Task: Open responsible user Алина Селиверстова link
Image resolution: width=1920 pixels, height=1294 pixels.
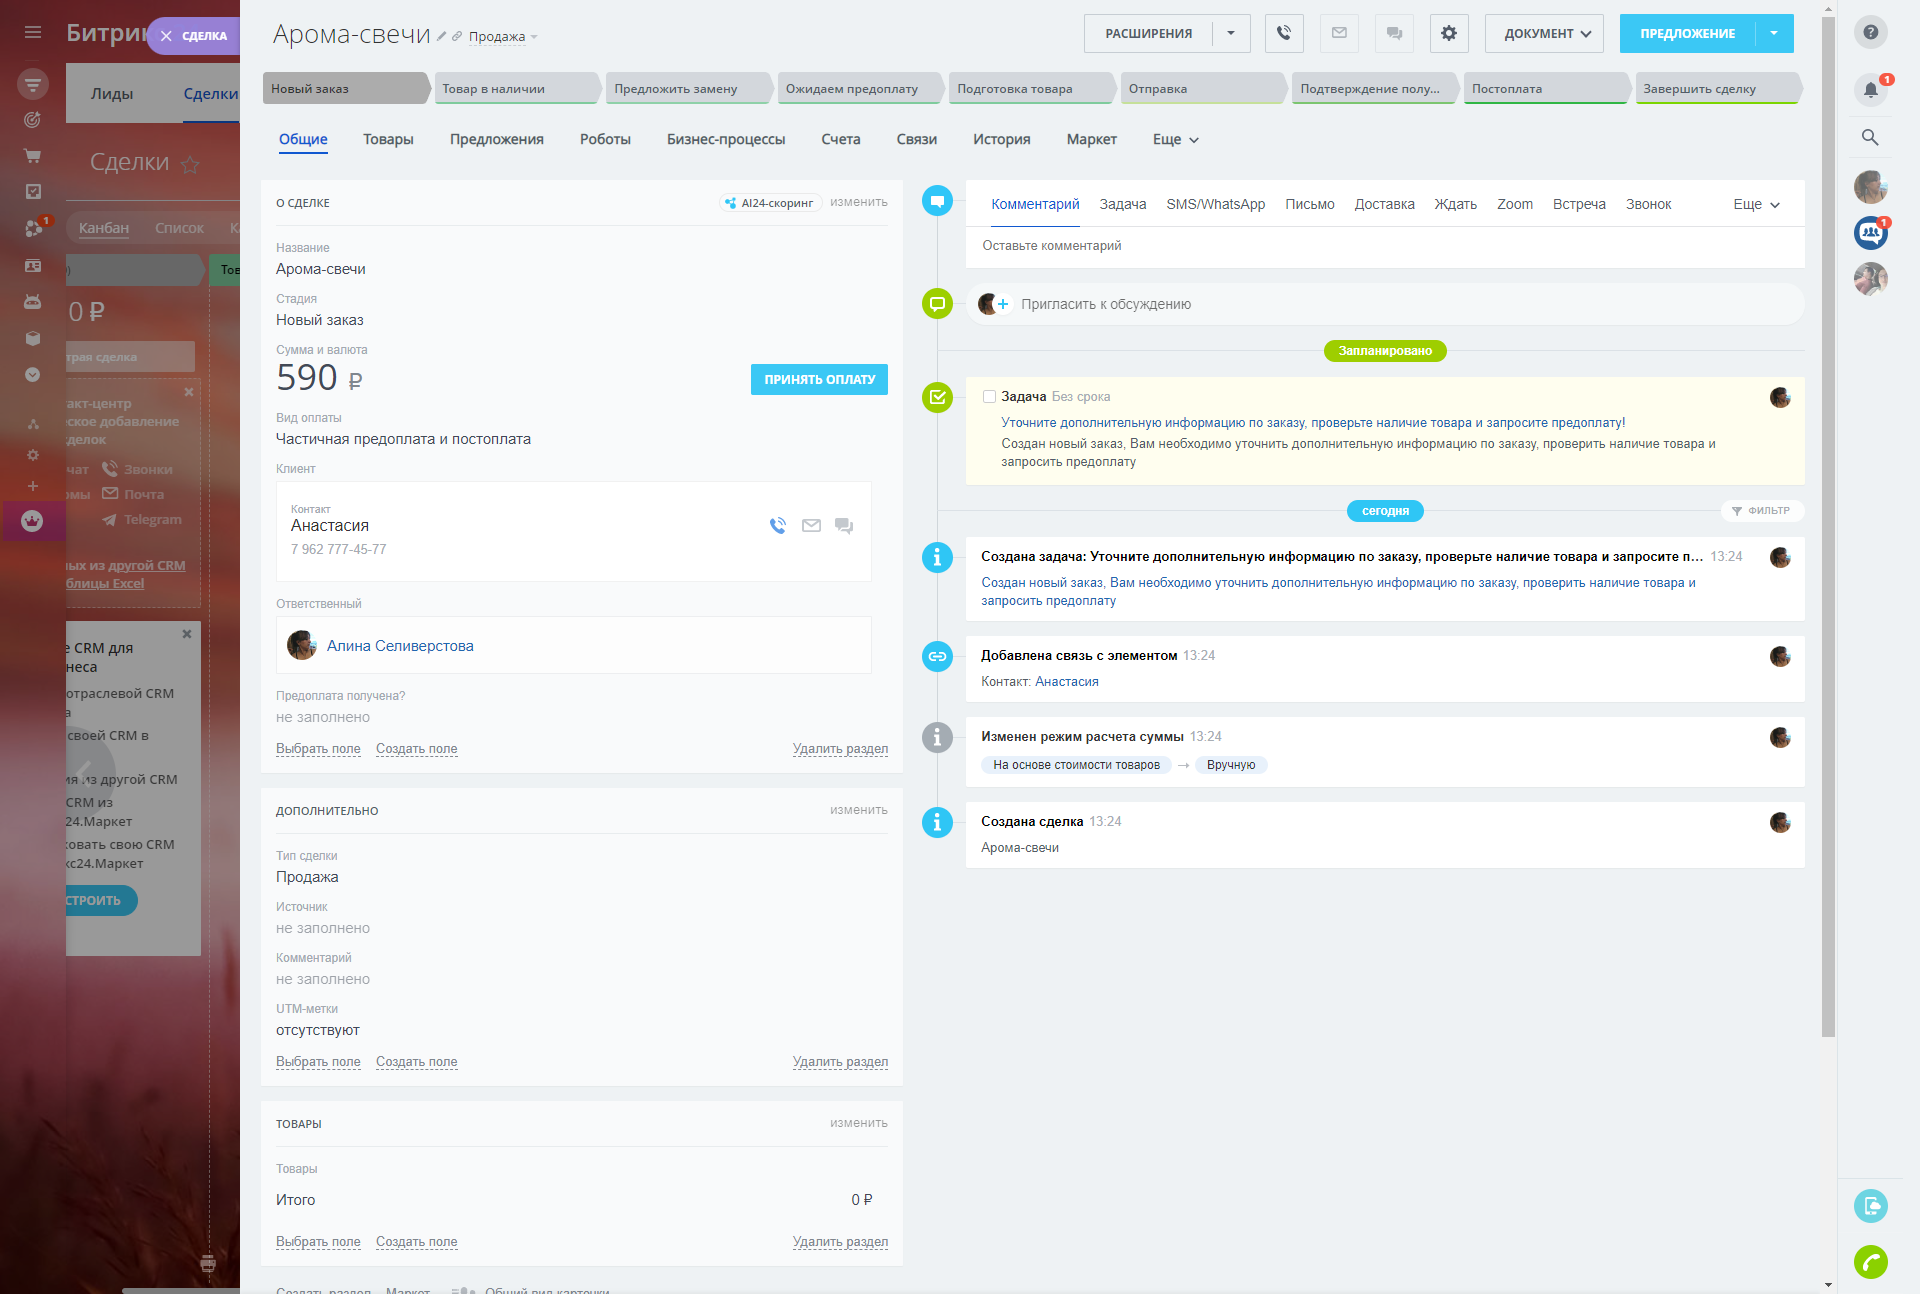Action: (x=400, y=646)
